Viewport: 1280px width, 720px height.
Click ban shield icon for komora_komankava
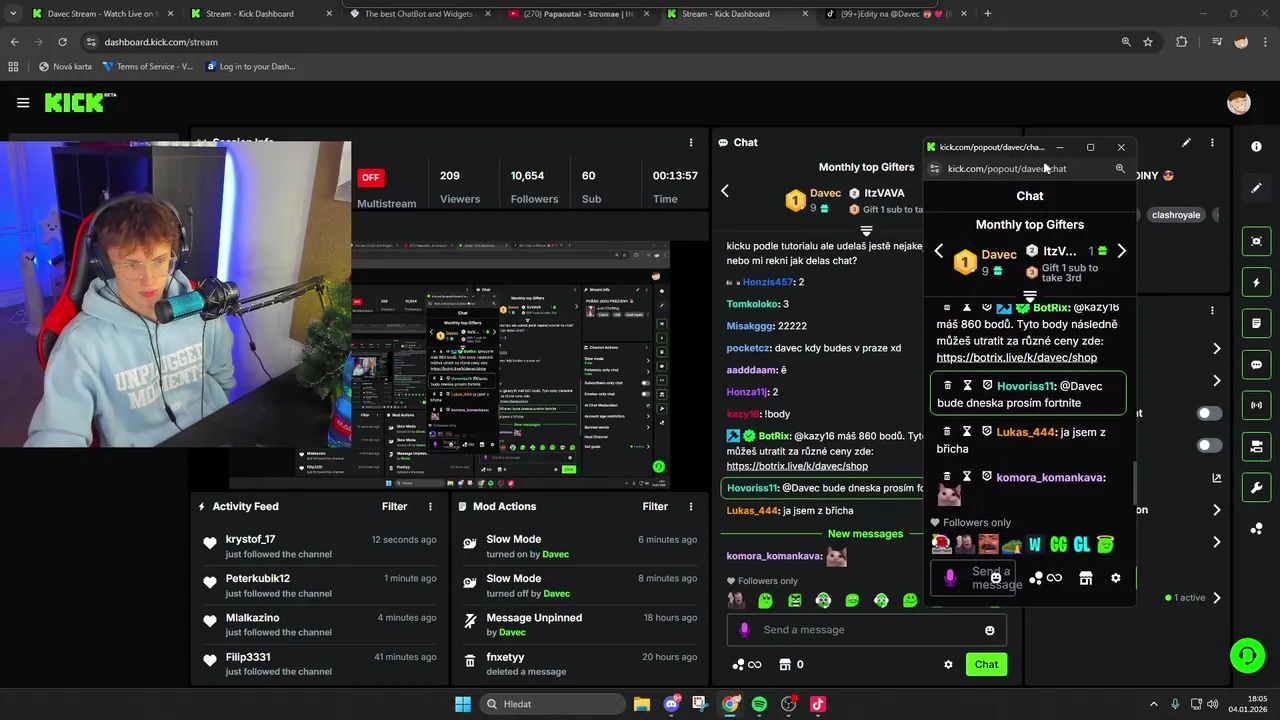[x=987, y=476]
